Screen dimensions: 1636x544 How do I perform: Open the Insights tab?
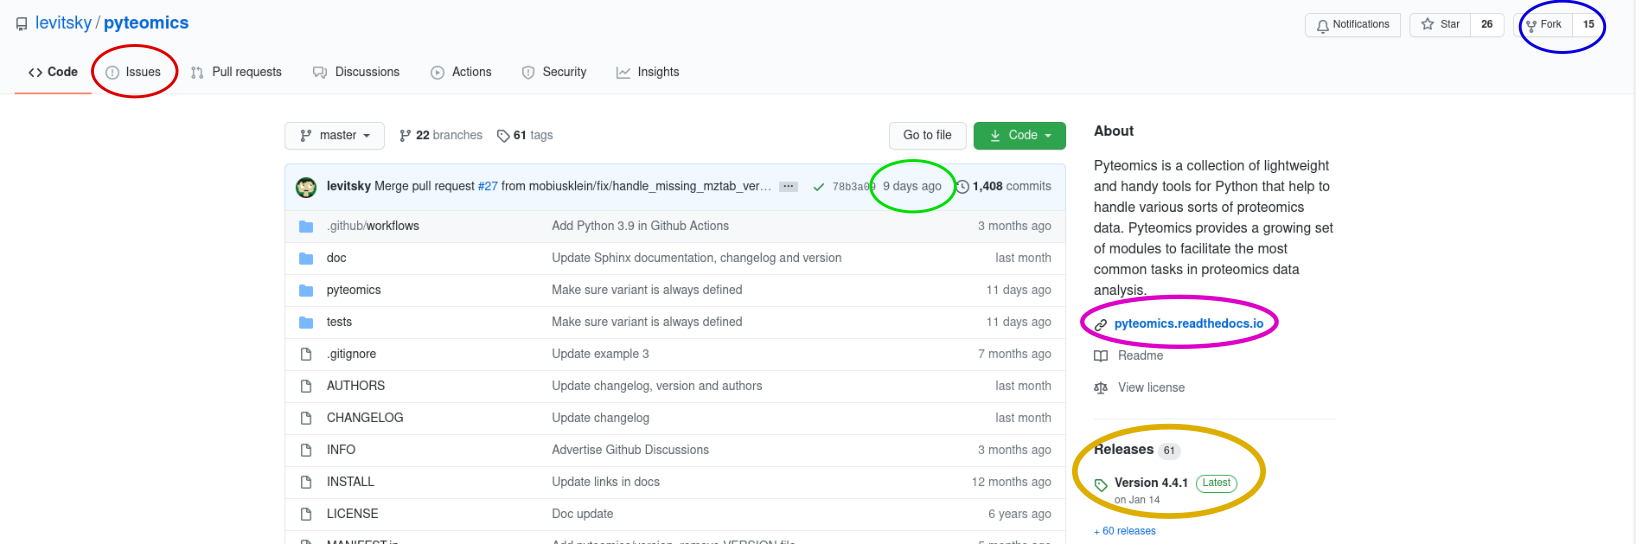[x=648, y=72]
